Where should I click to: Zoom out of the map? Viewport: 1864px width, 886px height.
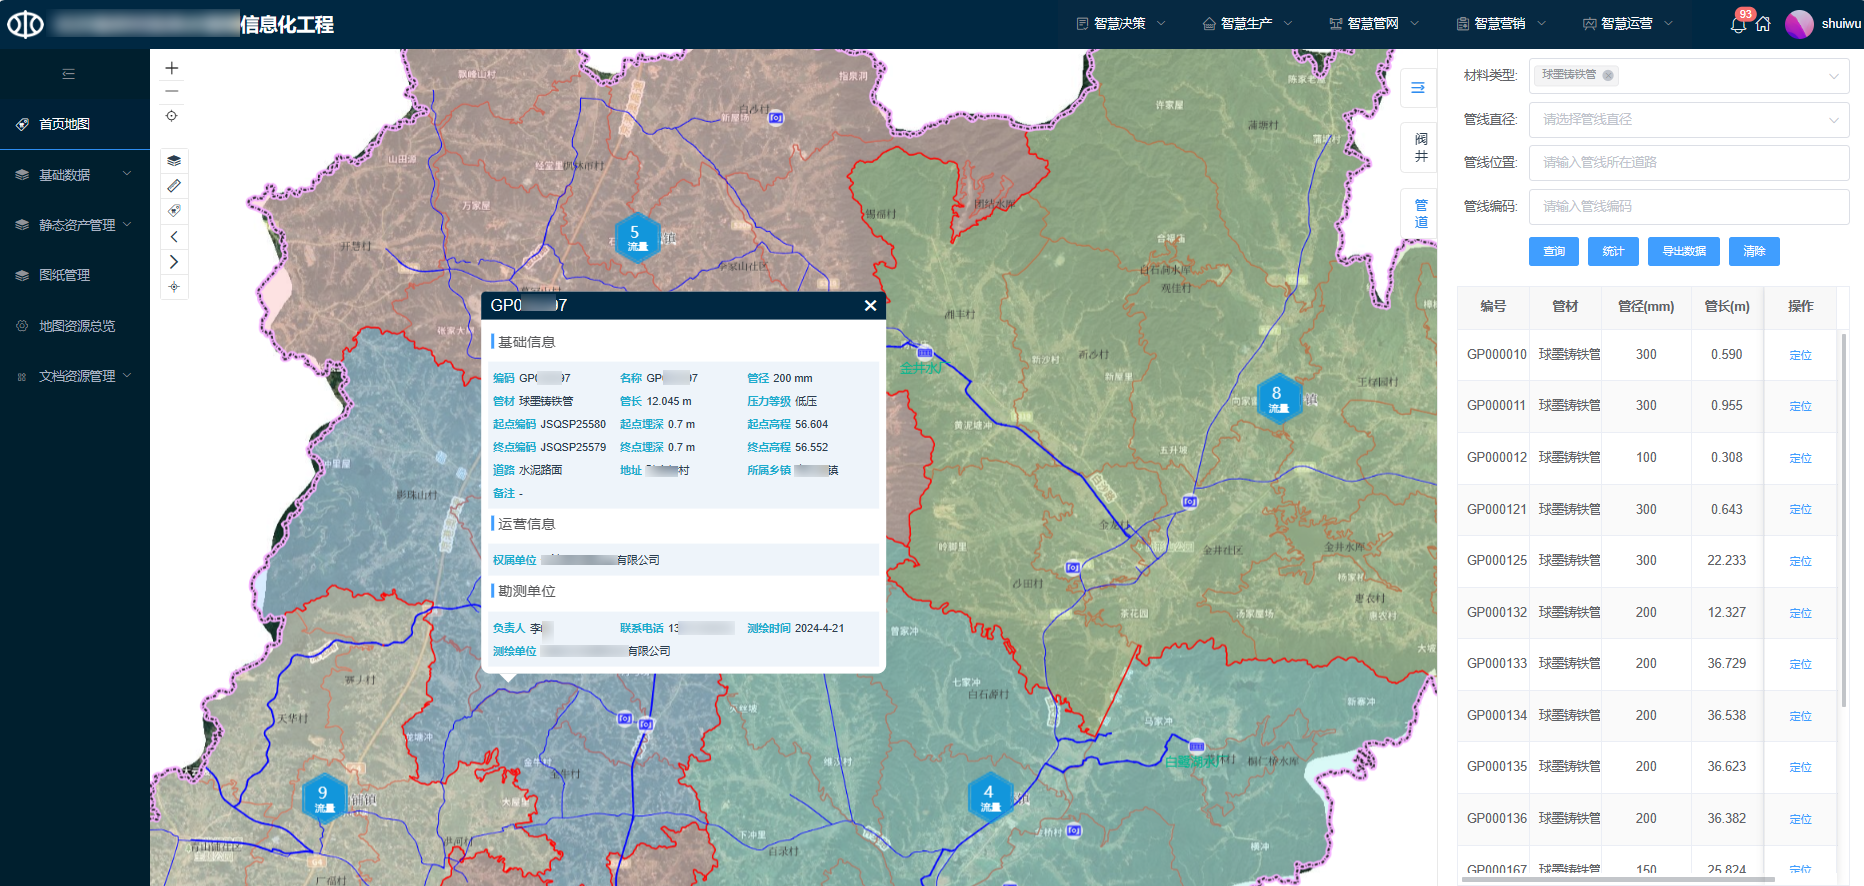[172, 91]
